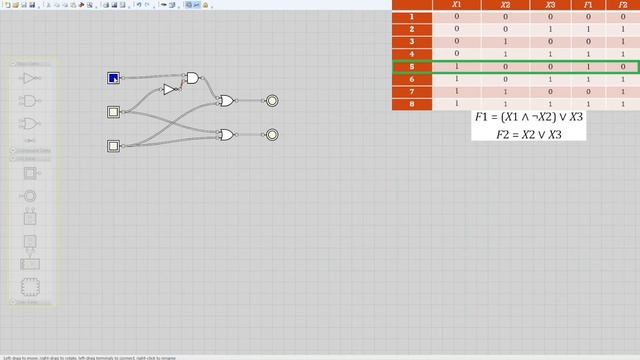
Task: Click the formula F1 = (X1 ∧ ¬X2) ∨ X3
Action: pos(529,117)
